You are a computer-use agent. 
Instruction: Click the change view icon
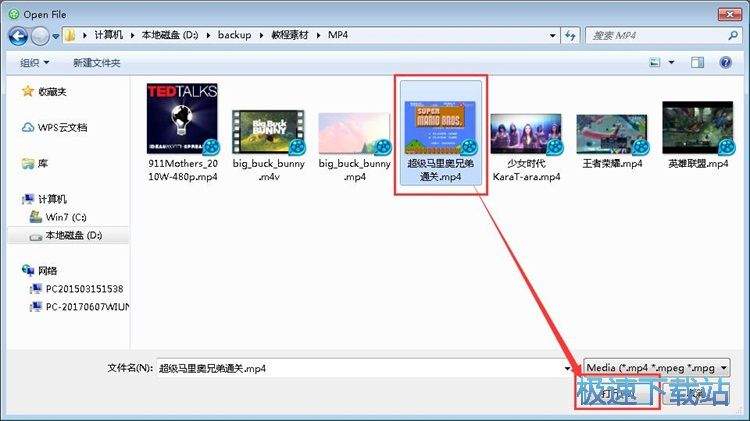pos(655,63)
